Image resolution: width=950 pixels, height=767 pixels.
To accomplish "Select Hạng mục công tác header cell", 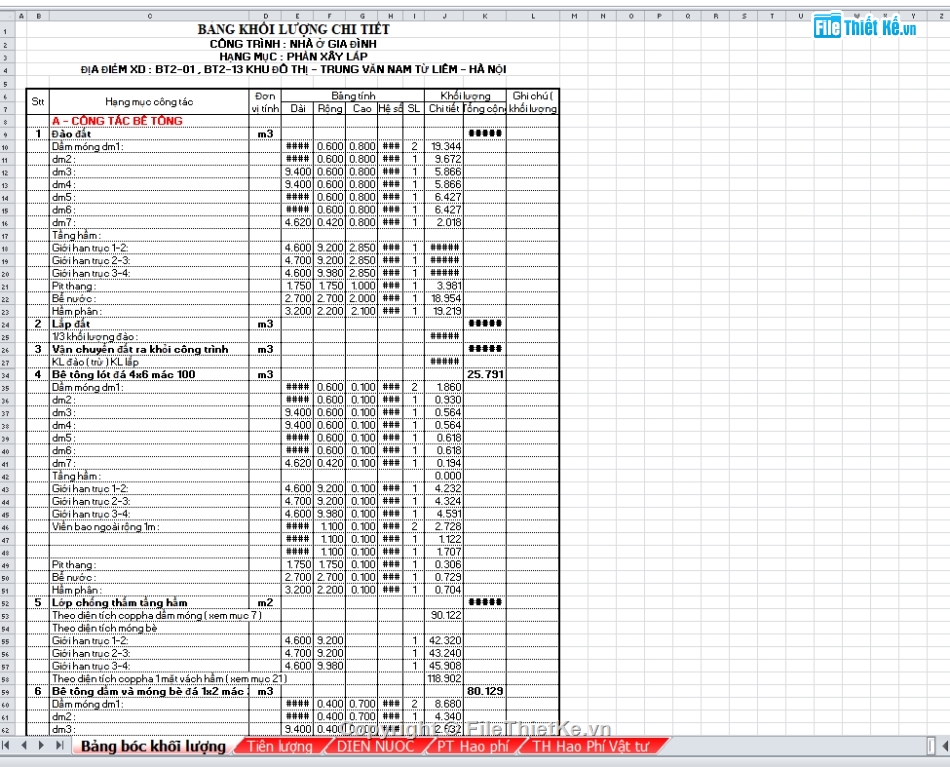I will click(149, 102).
